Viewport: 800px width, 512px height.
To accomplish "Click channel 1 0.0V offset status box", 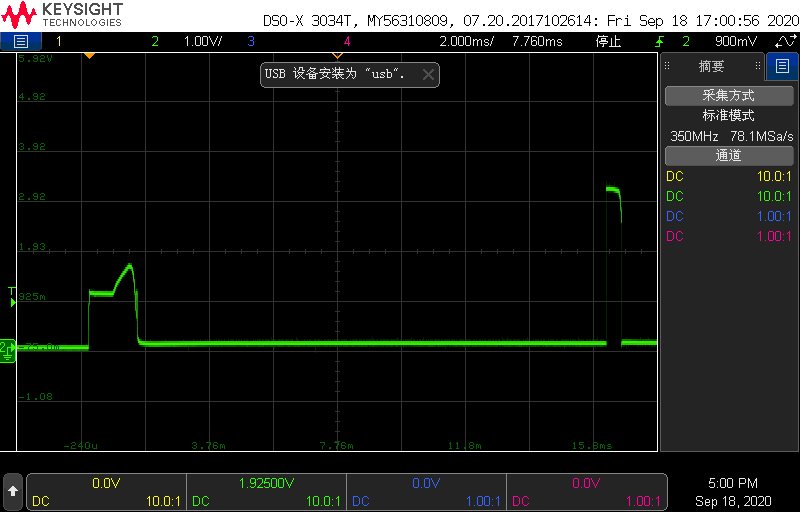I will tap(106, 492).
